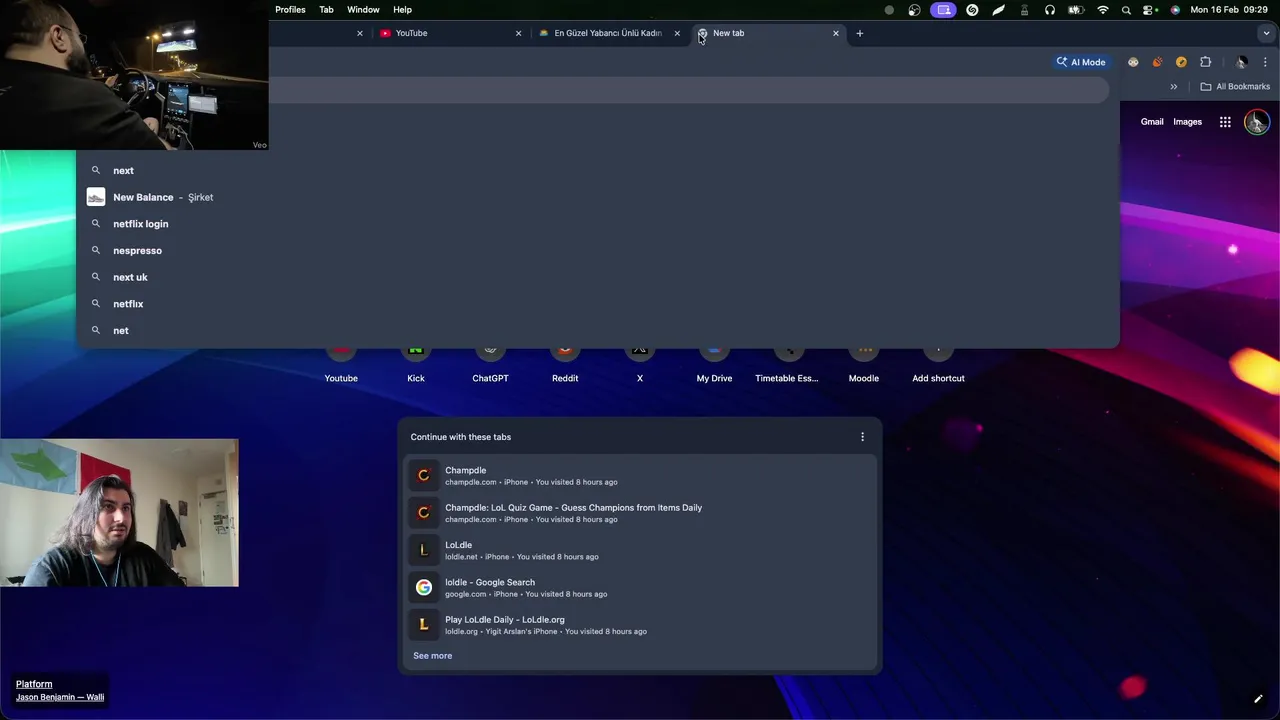Open the My Drive shortcut
Image resolution: width=1280 pixels, height=720 pixels.
[714, 366]
